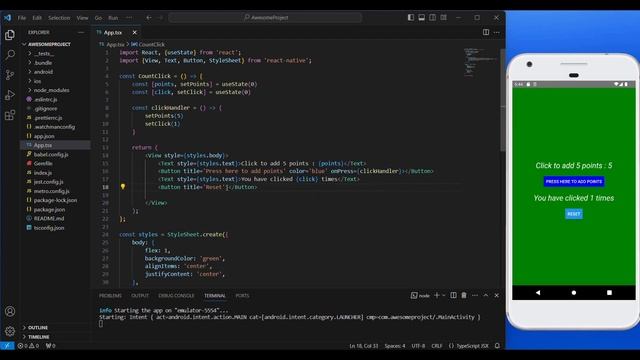Click the AwesomeProject command center search box
Image resolution: width=640 pixels, height=360 pixels.
[265, 18]
